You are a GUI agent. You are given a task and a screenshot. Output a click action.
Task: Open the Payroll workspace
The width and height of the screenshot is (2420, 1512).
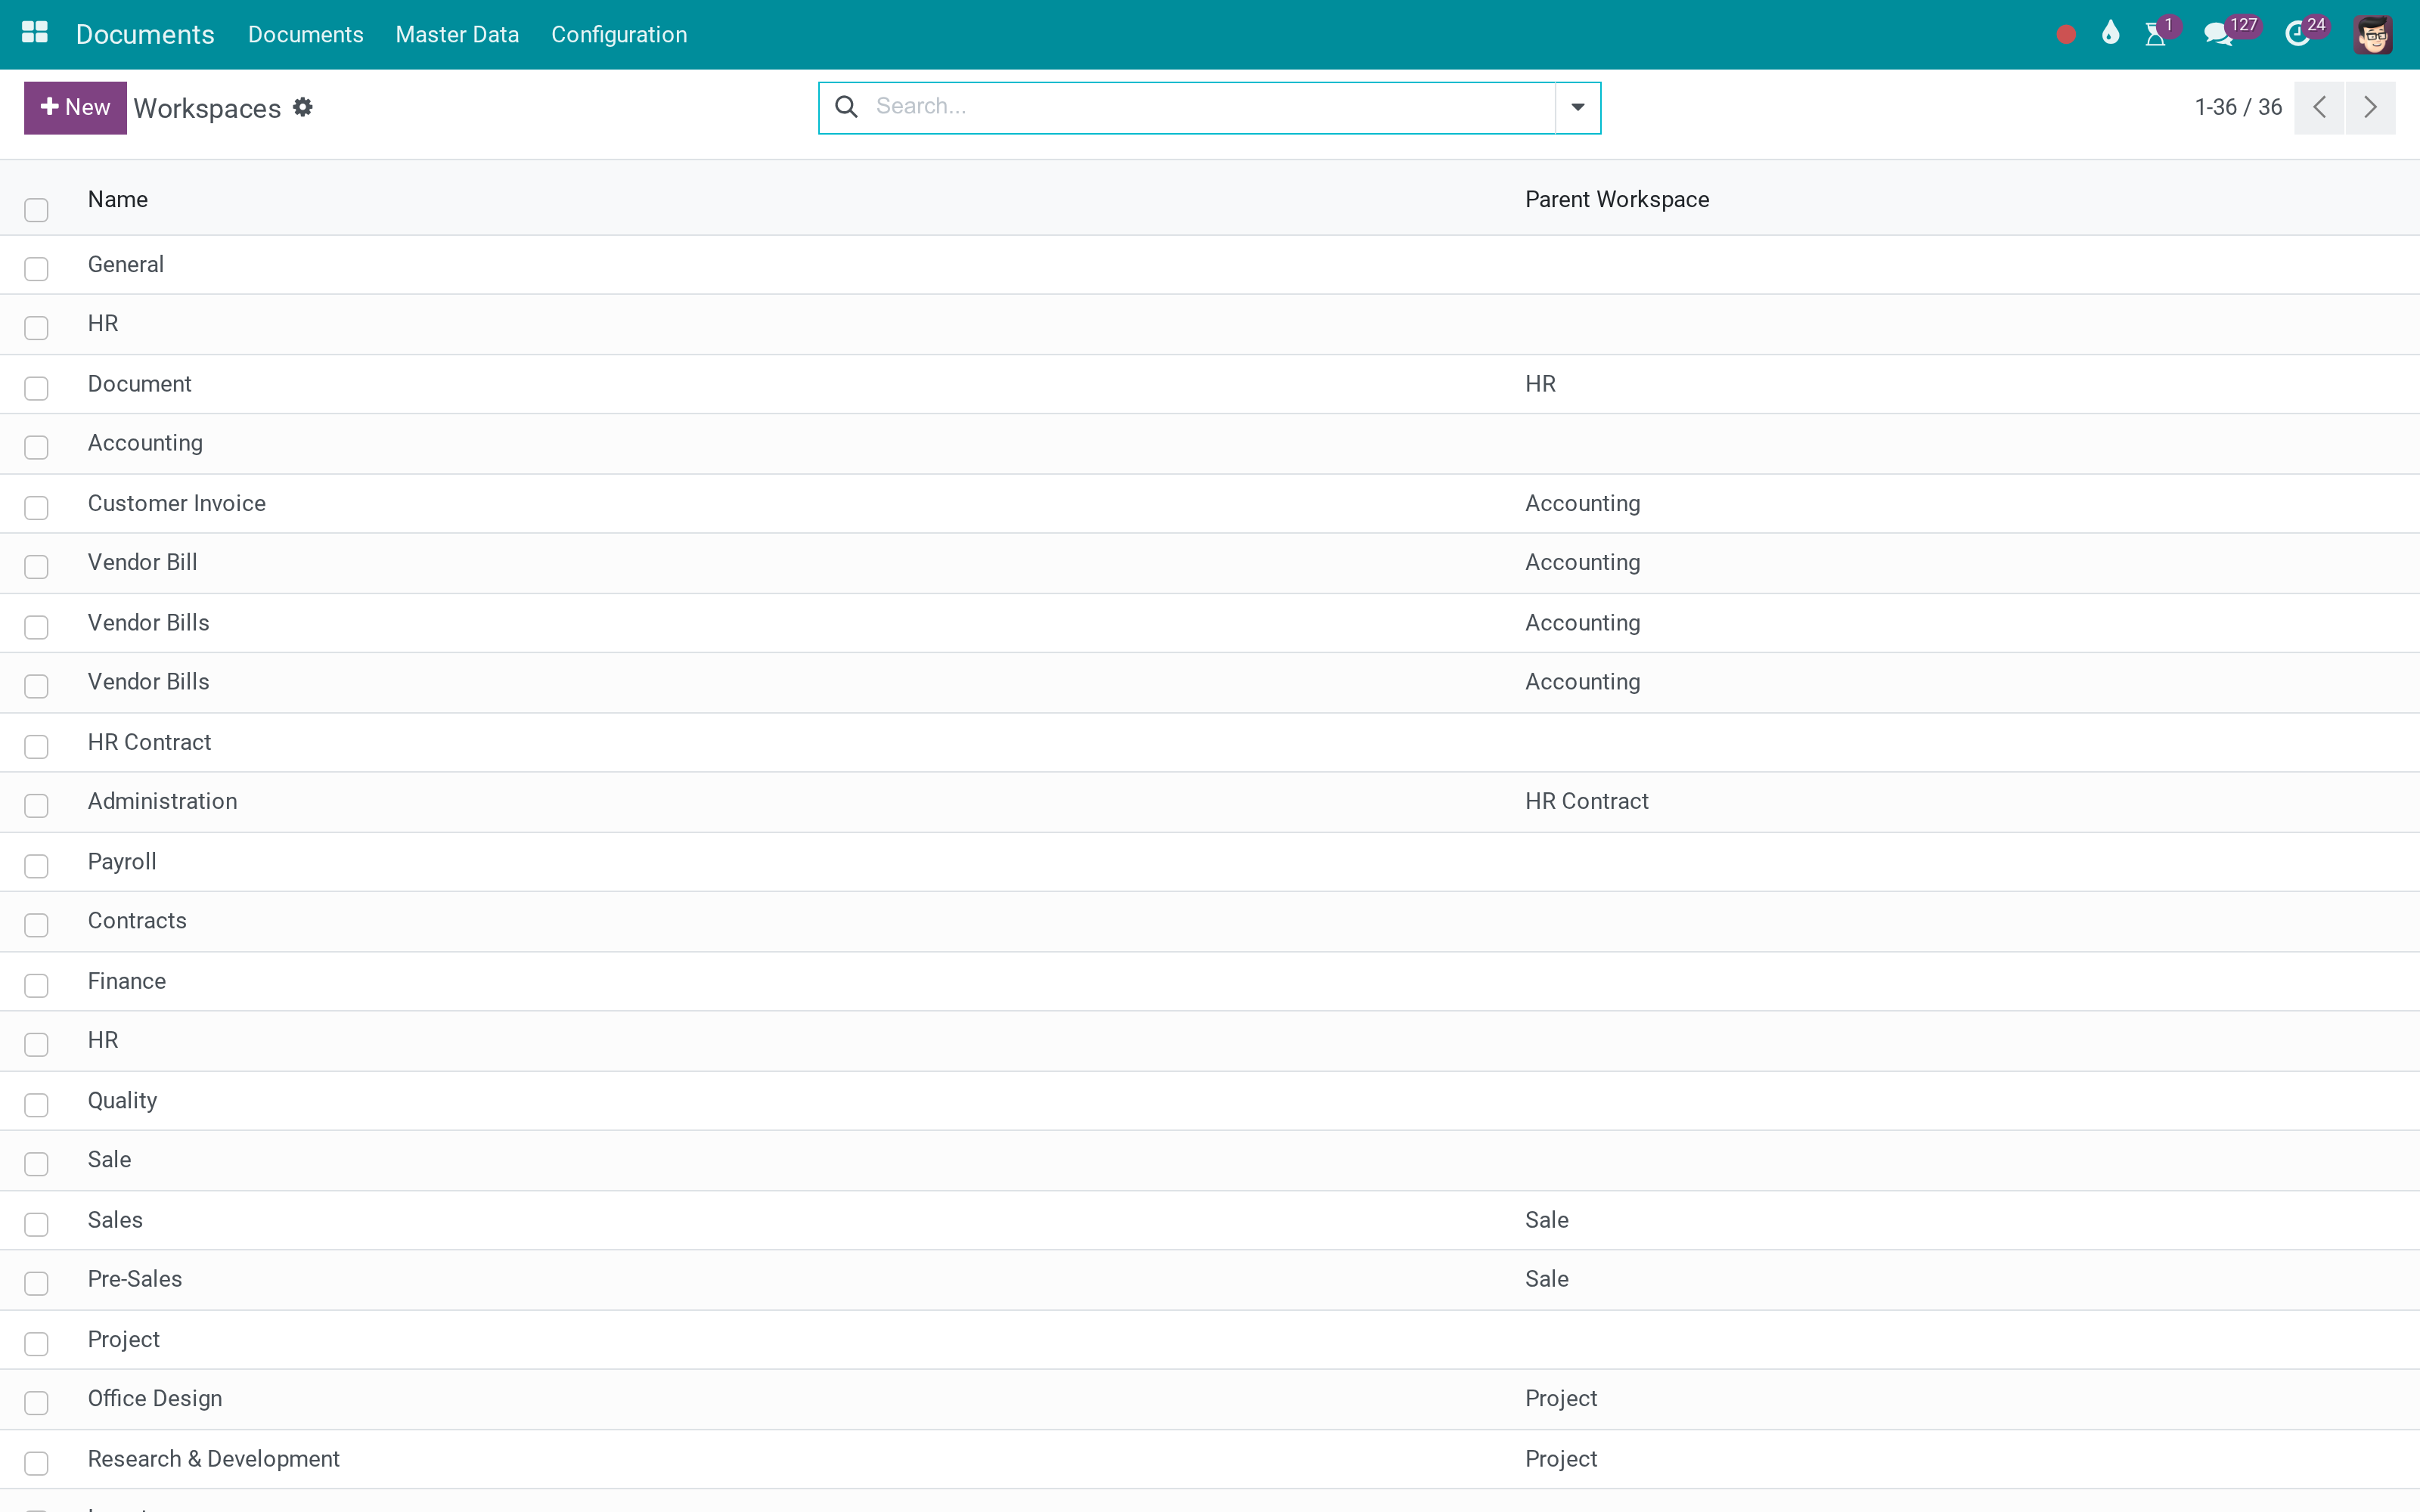pyautogui.click(x=122, y=861)
